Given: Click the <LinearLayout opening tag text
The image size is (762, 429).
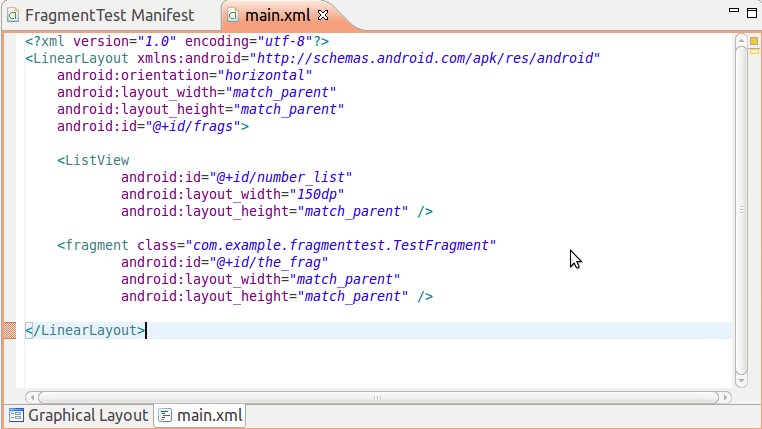Looking at the screenshot, I should click(77, 58).
